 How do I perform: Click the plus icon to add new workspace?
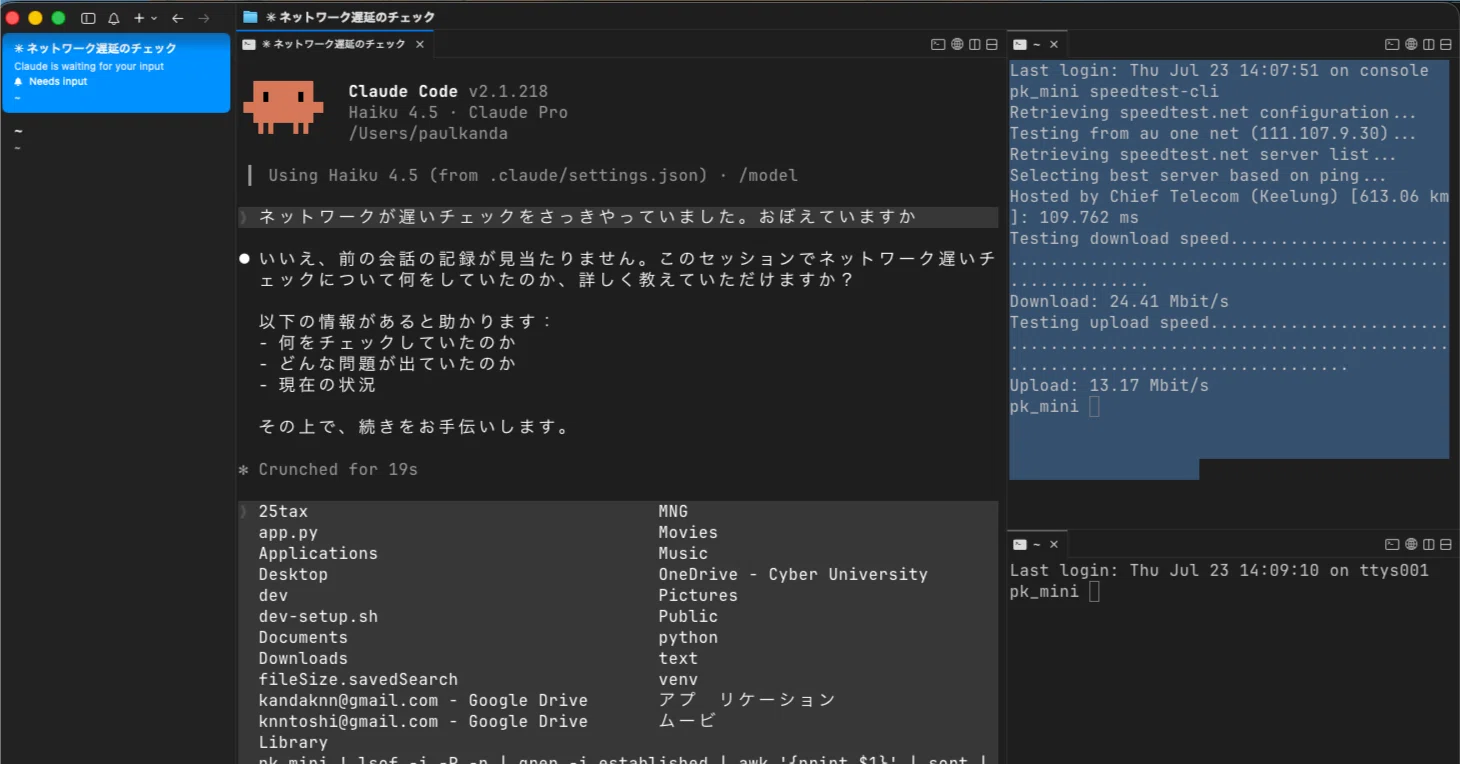pos(140,18)
